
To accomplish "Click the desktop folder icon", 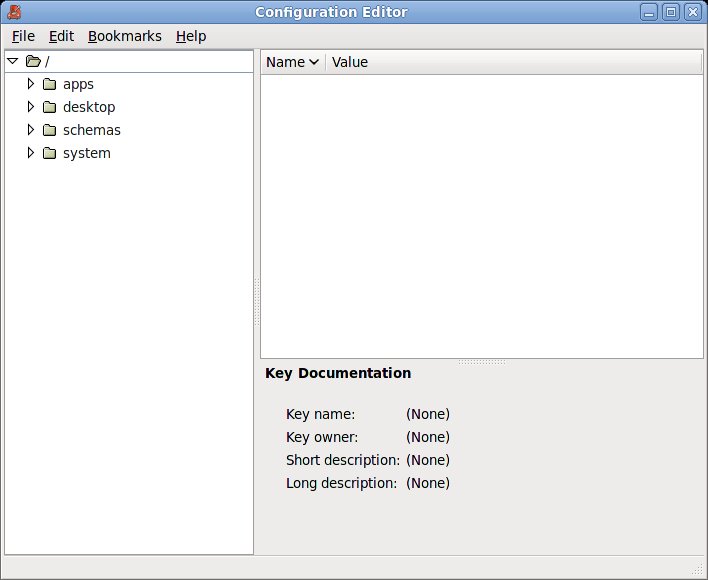I will point(49,107).
